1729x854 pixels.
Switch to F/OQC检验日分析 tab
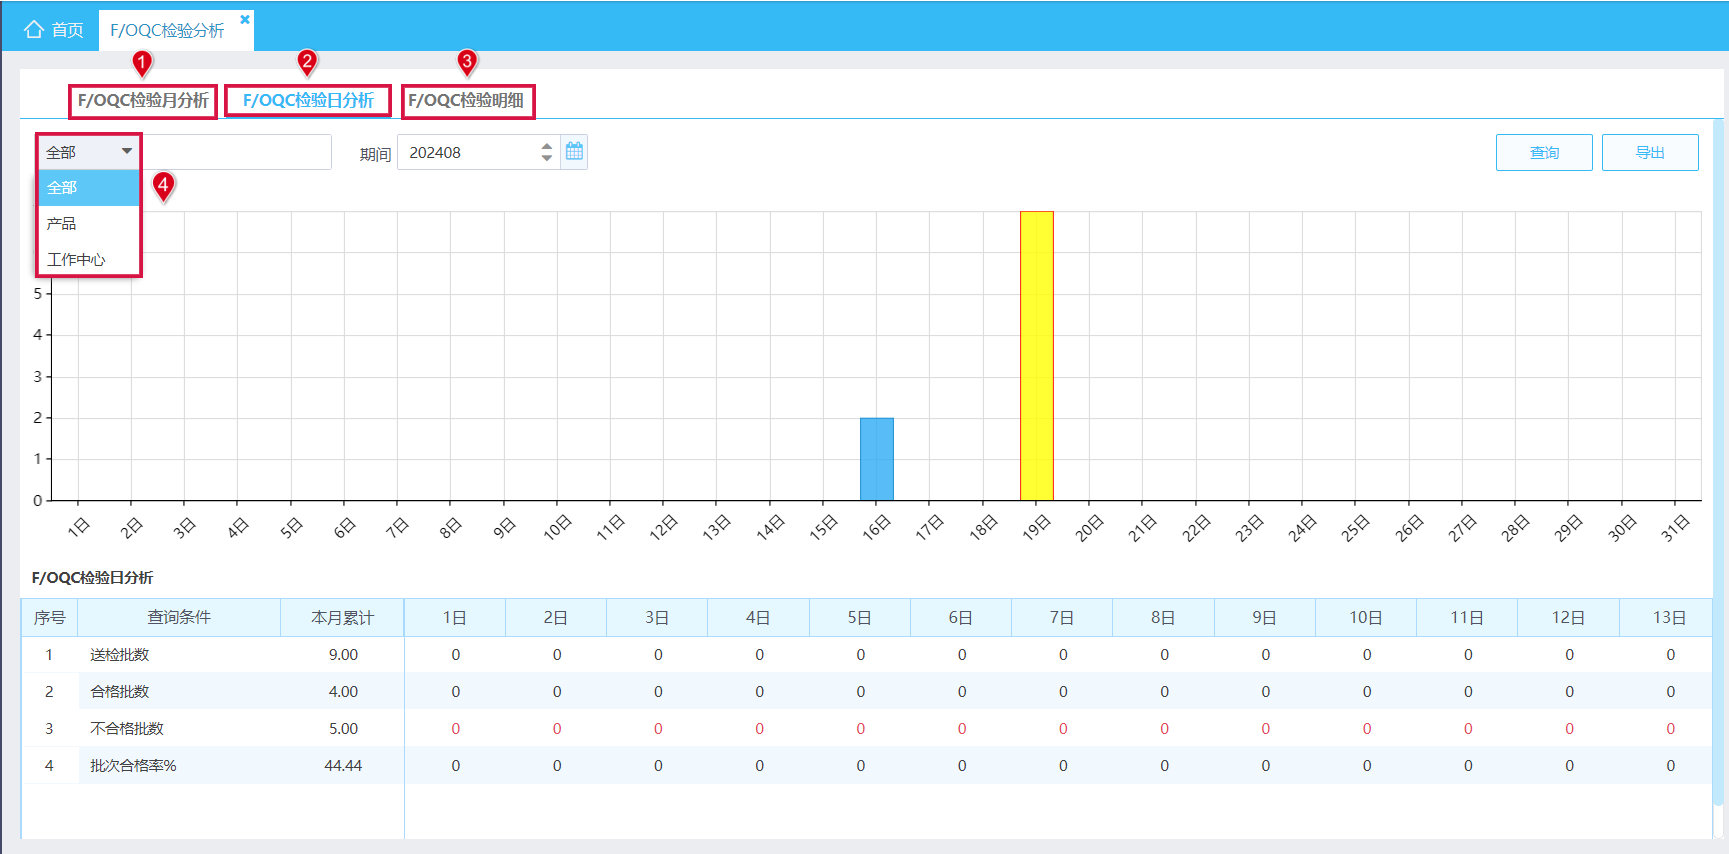pyautogui.click(x=308, y=100)
